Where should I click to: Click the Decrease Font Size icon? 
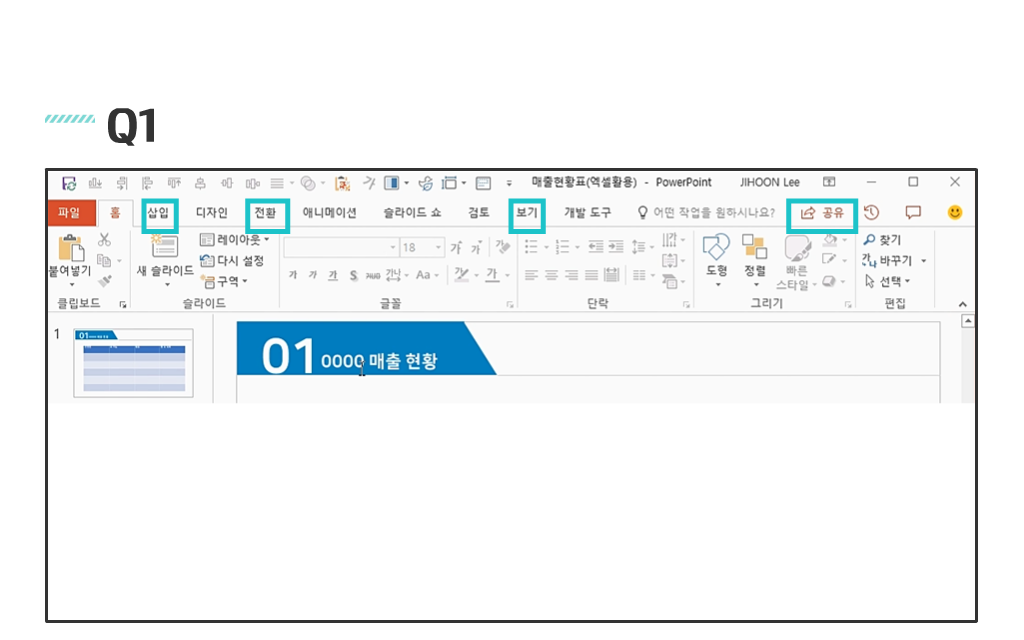476,248
